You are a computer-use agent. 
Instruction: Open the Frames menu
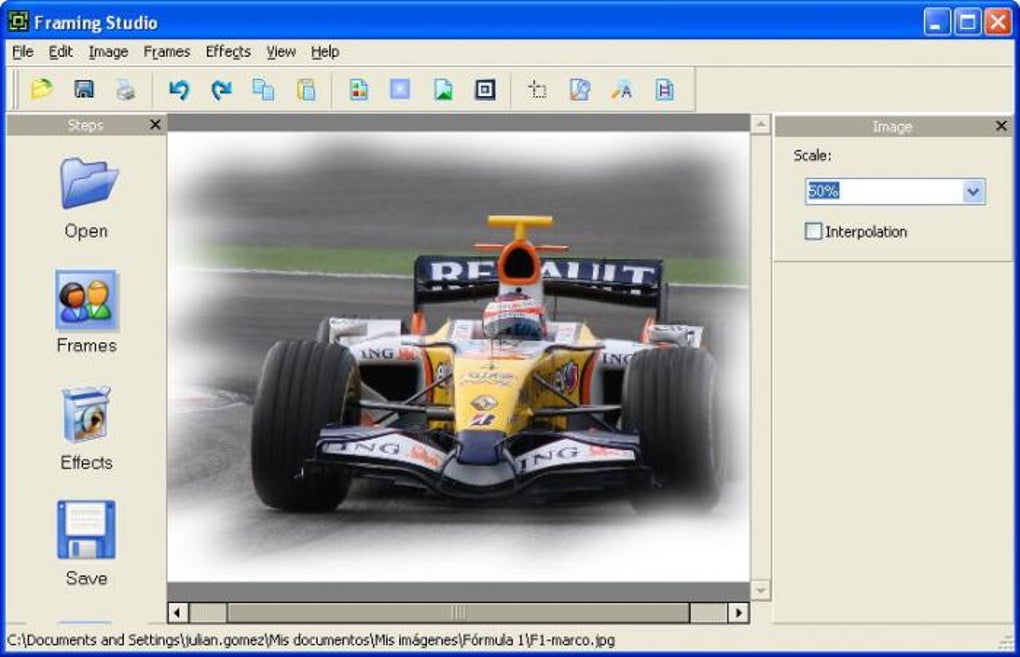point(167,51)
